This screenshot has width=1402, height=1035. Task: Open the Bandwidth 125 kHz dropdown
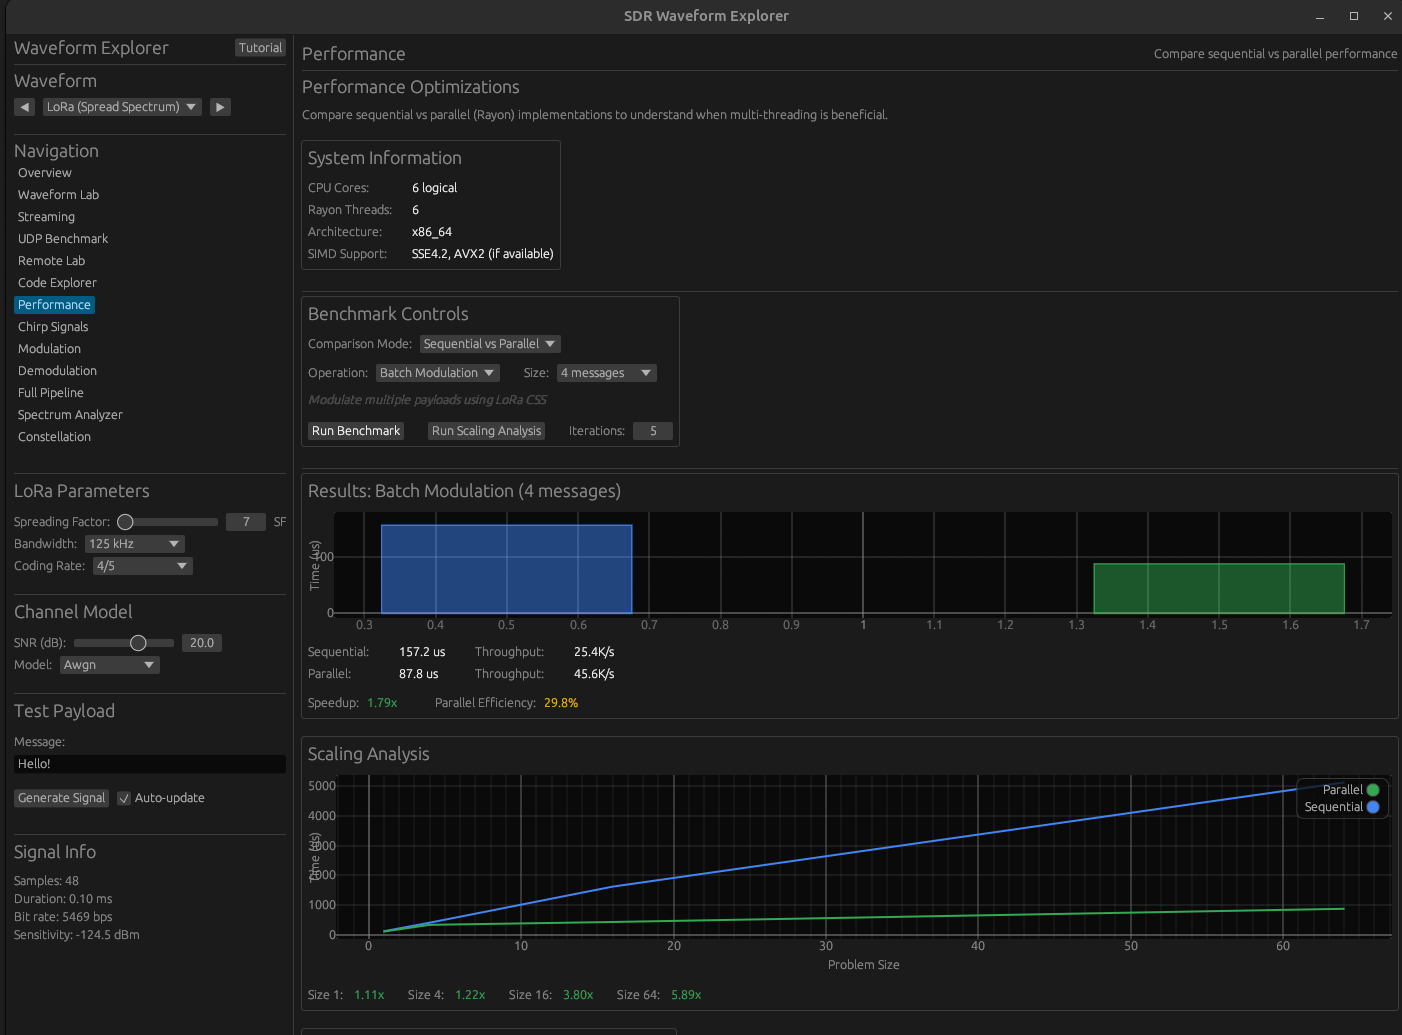coord(134,544)
